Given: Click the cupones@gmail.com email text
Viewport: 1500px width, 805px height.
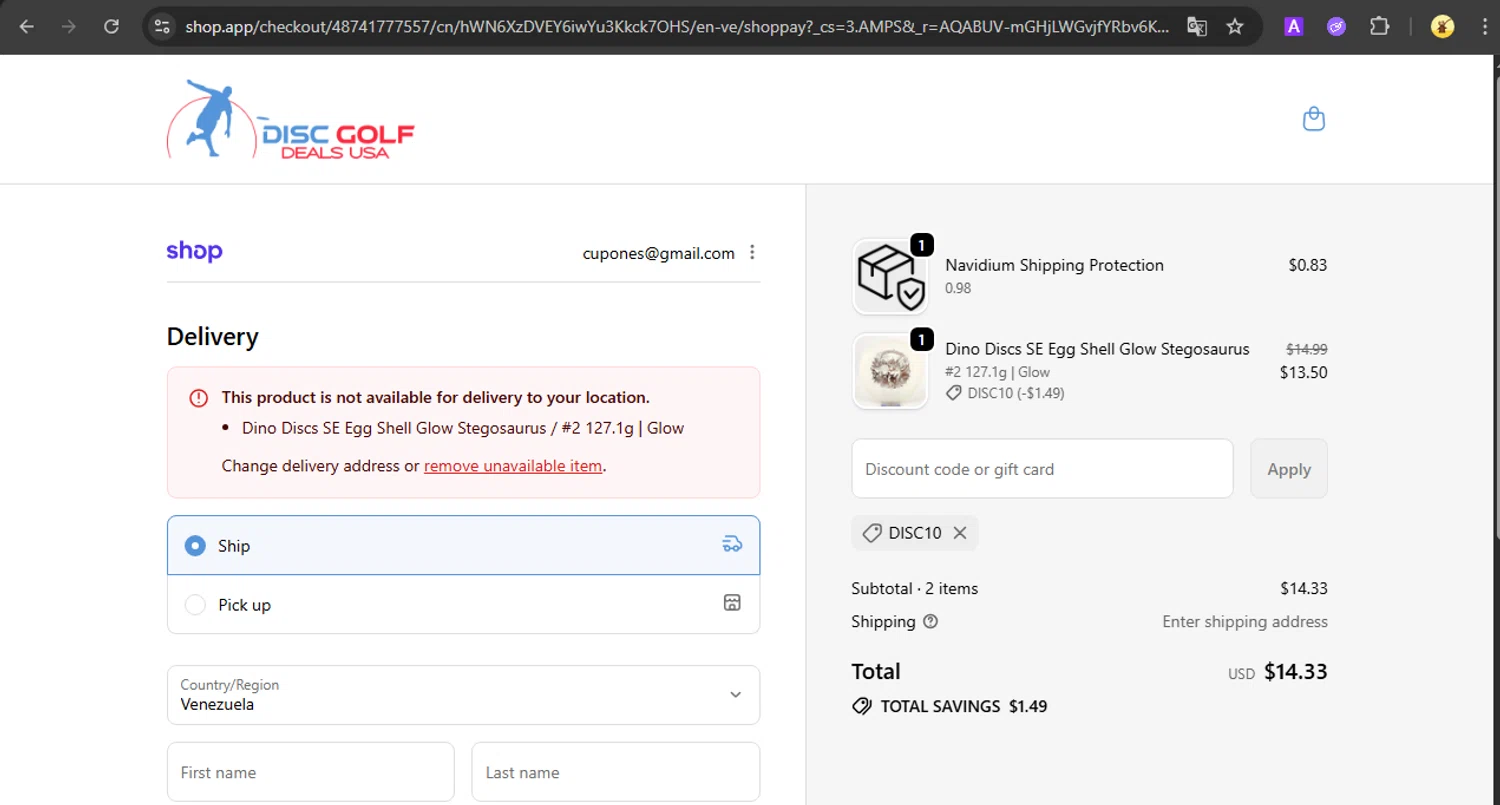Looking at the screenshot, I should [x=658, y=253].
